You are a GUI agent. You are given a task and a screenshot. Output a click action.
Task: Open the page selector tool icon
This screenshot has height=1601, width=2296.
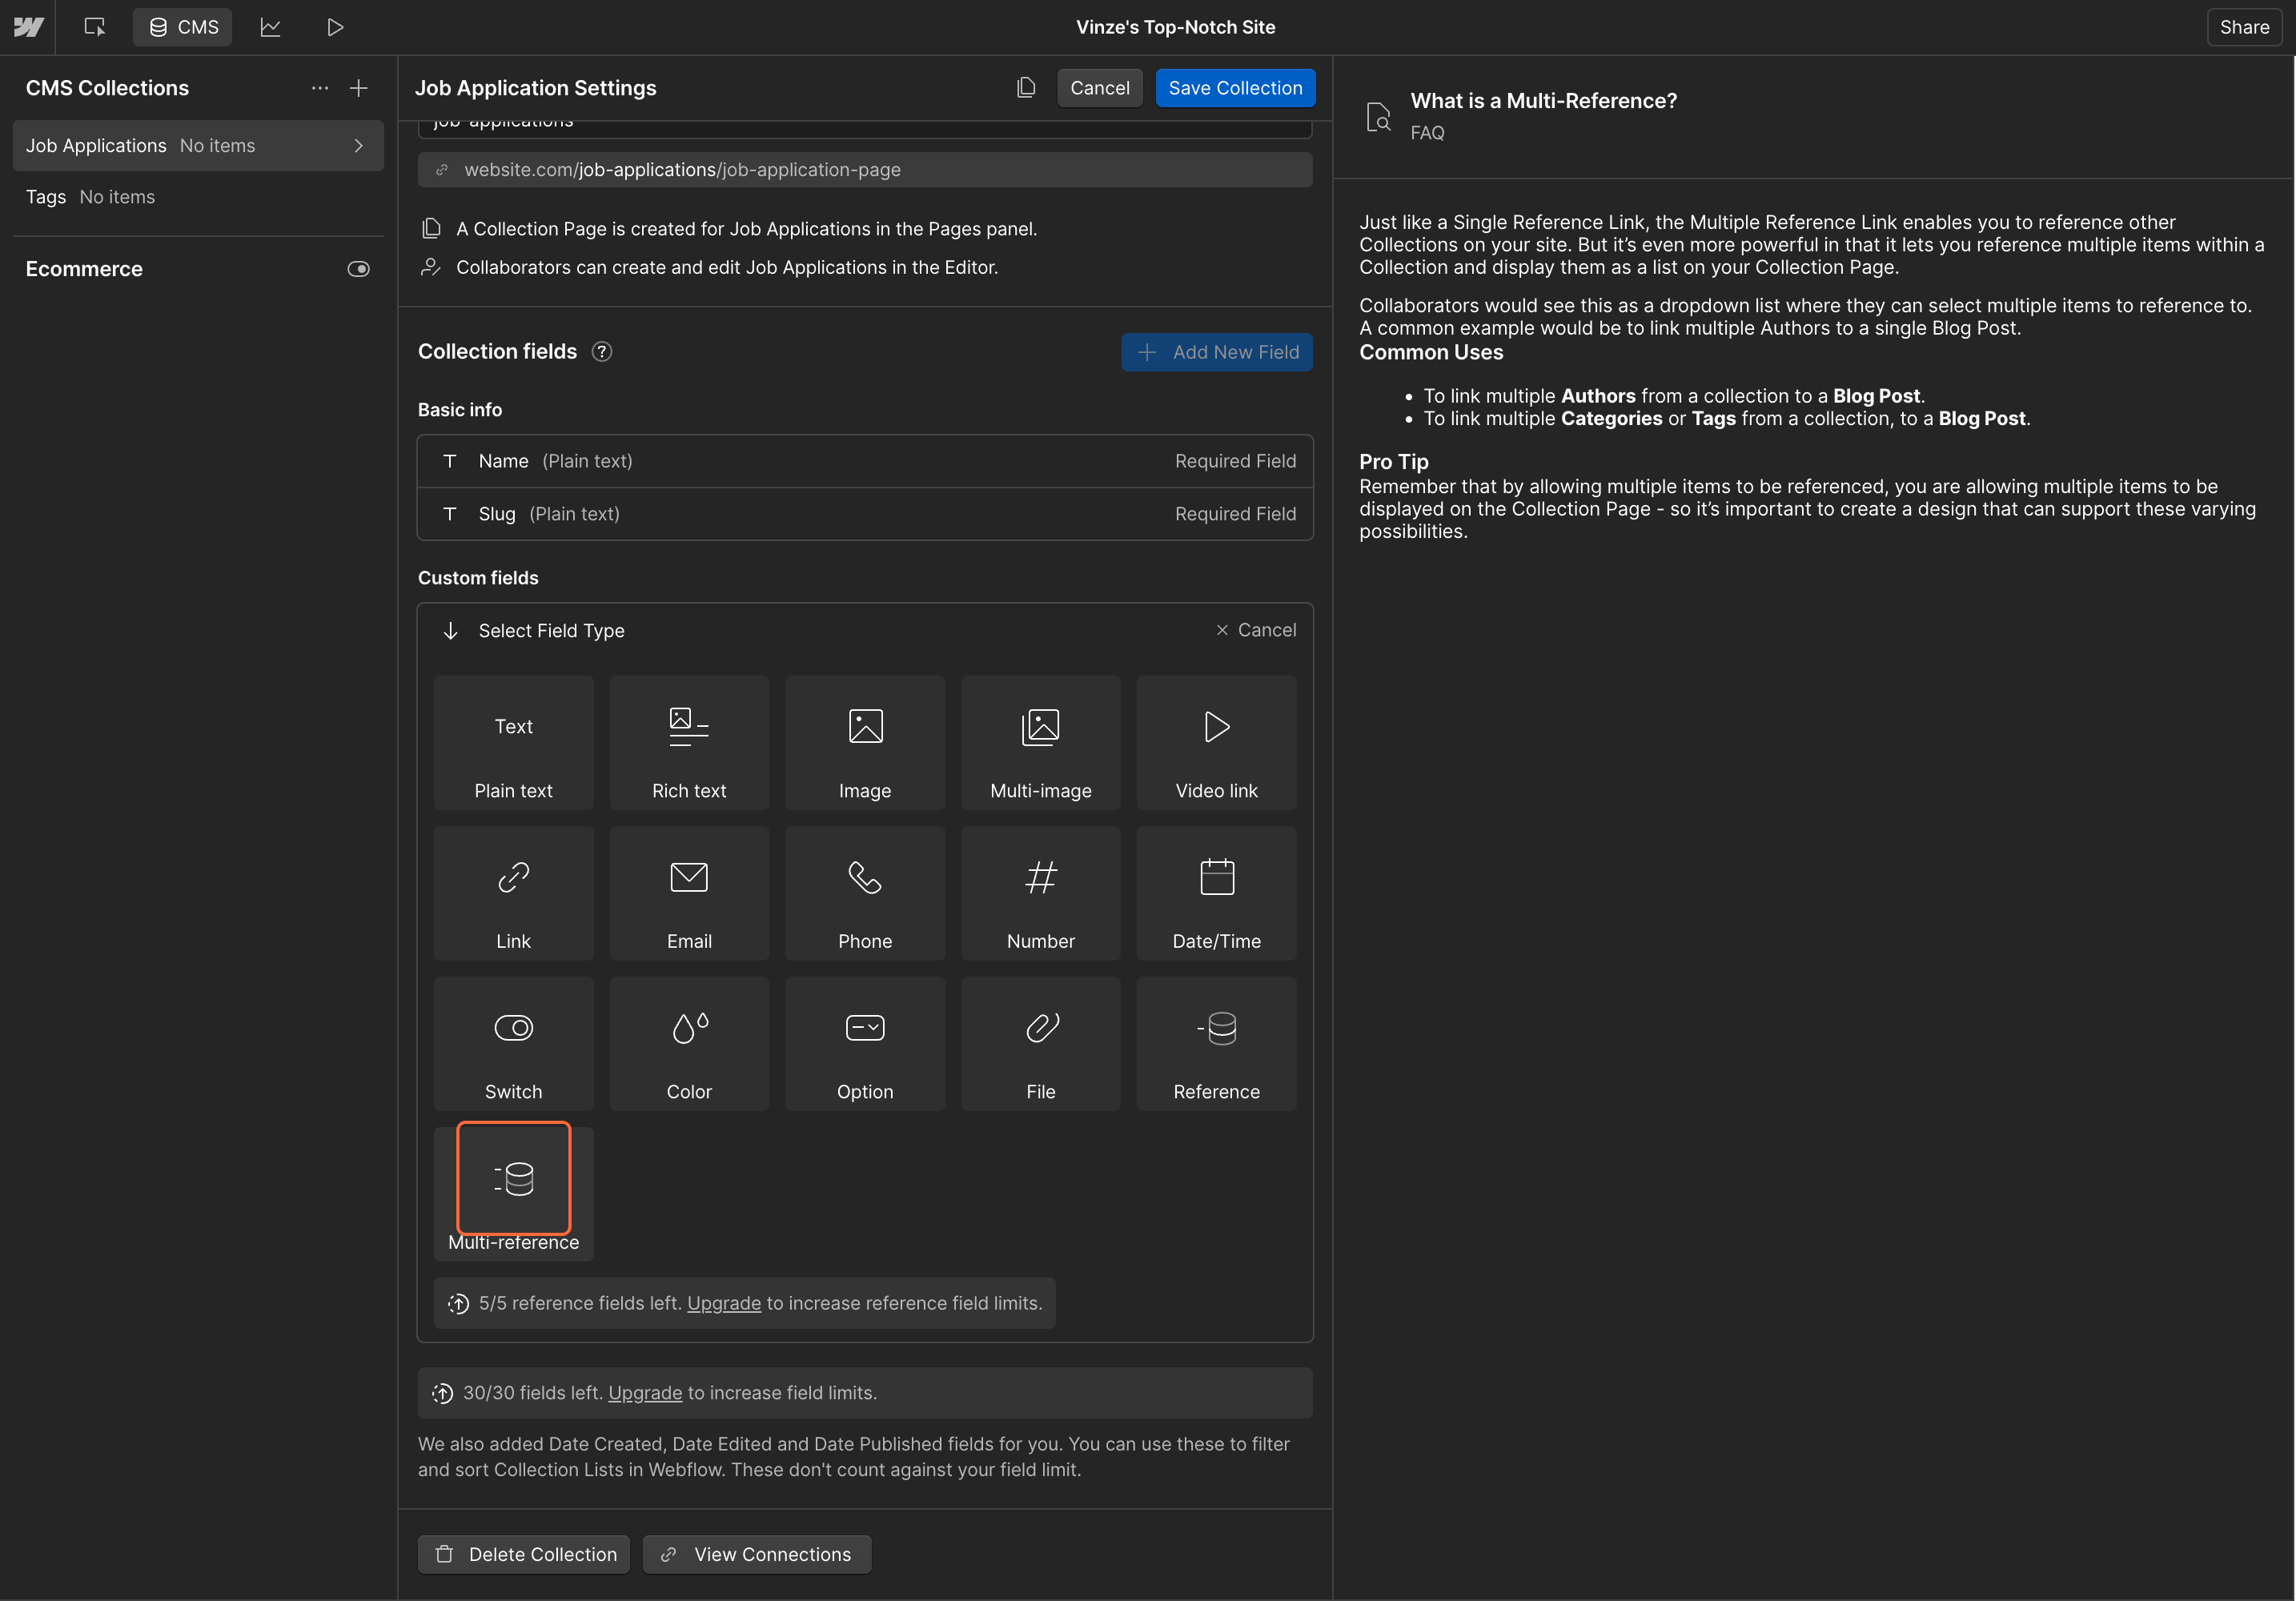click(x=95, y=27)
